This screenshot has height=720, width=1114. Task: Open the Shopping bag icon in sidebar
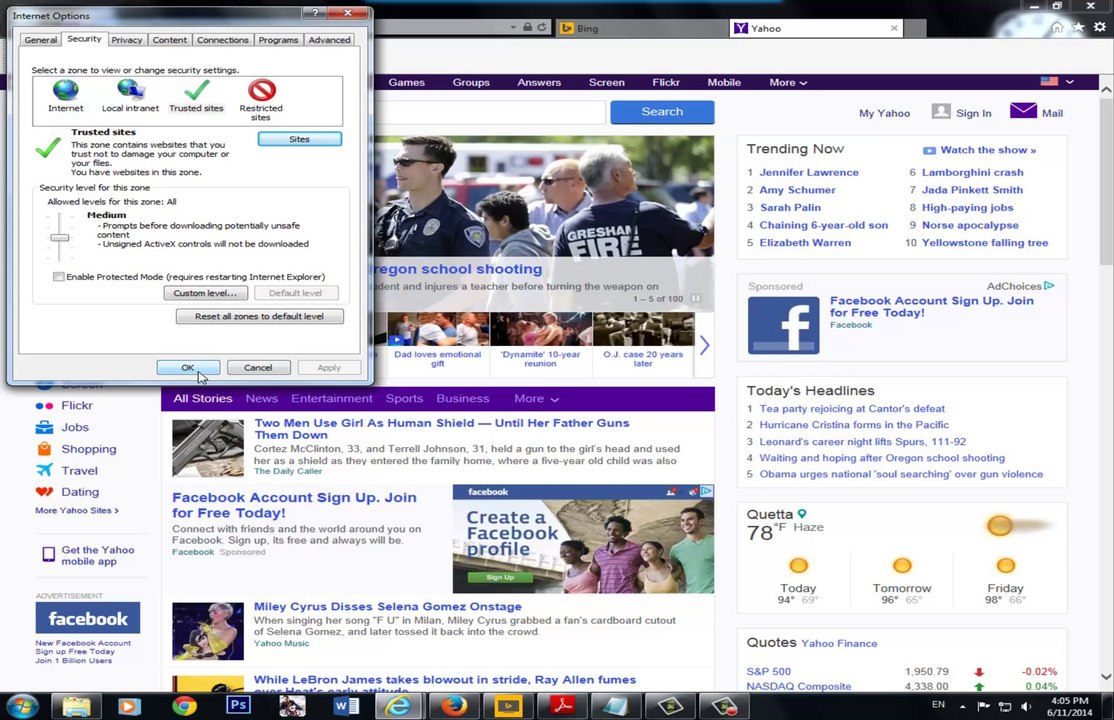coord(44,449)
